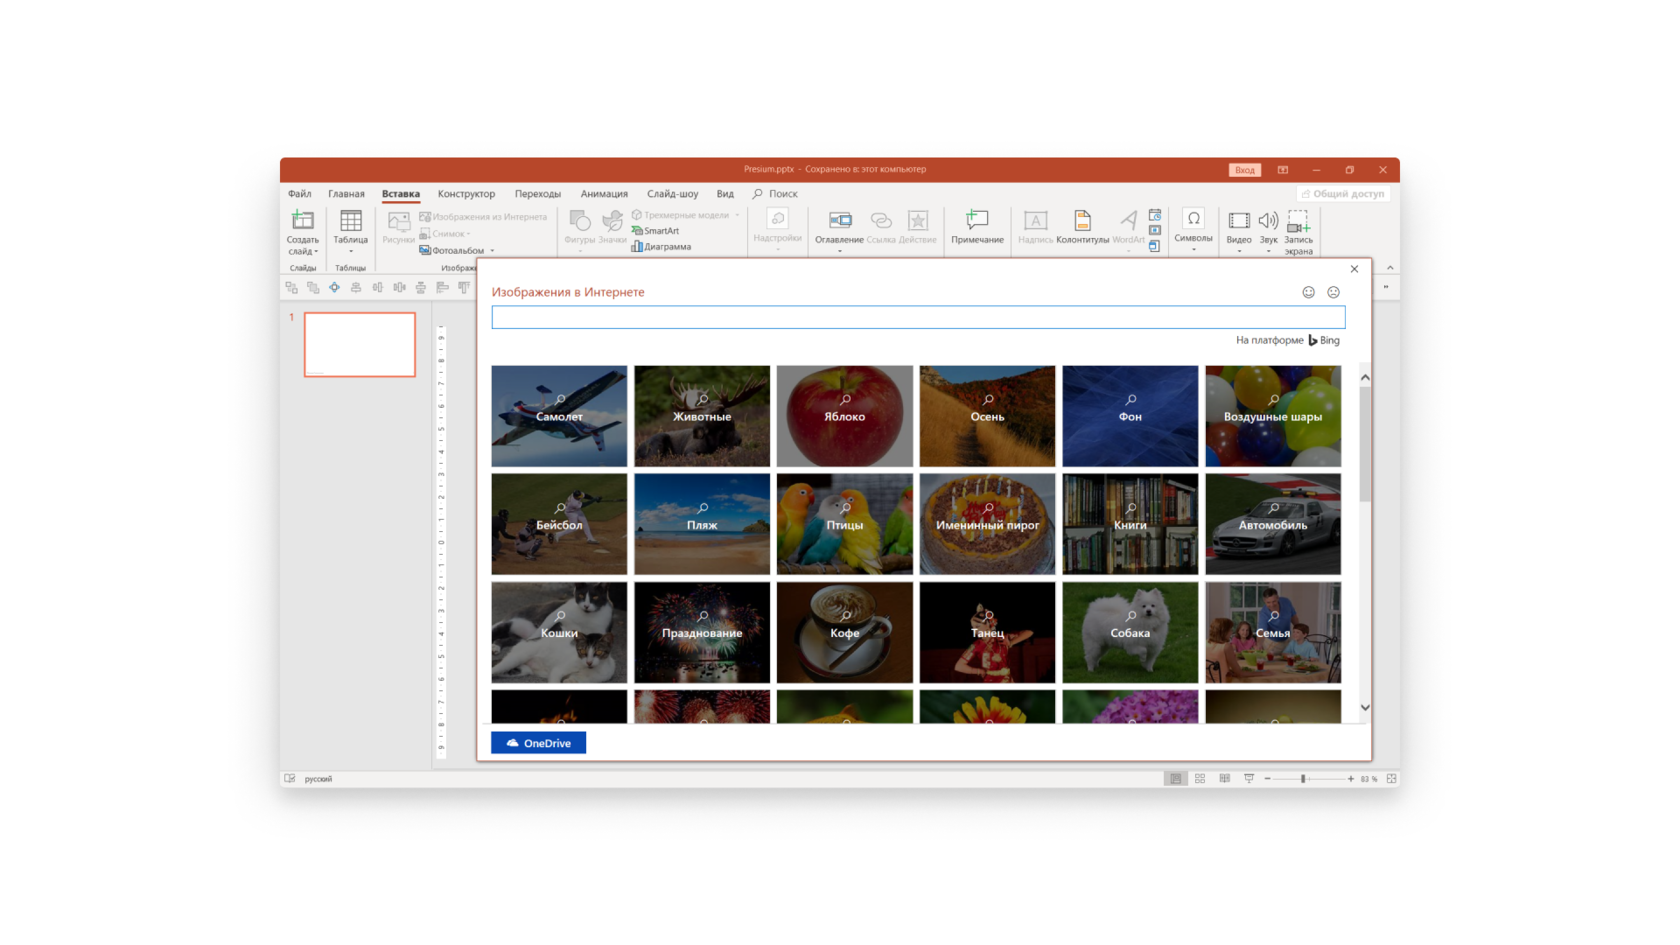Switch to Normal view in status bar
1680x945 pixels.
click(1176, 778)
